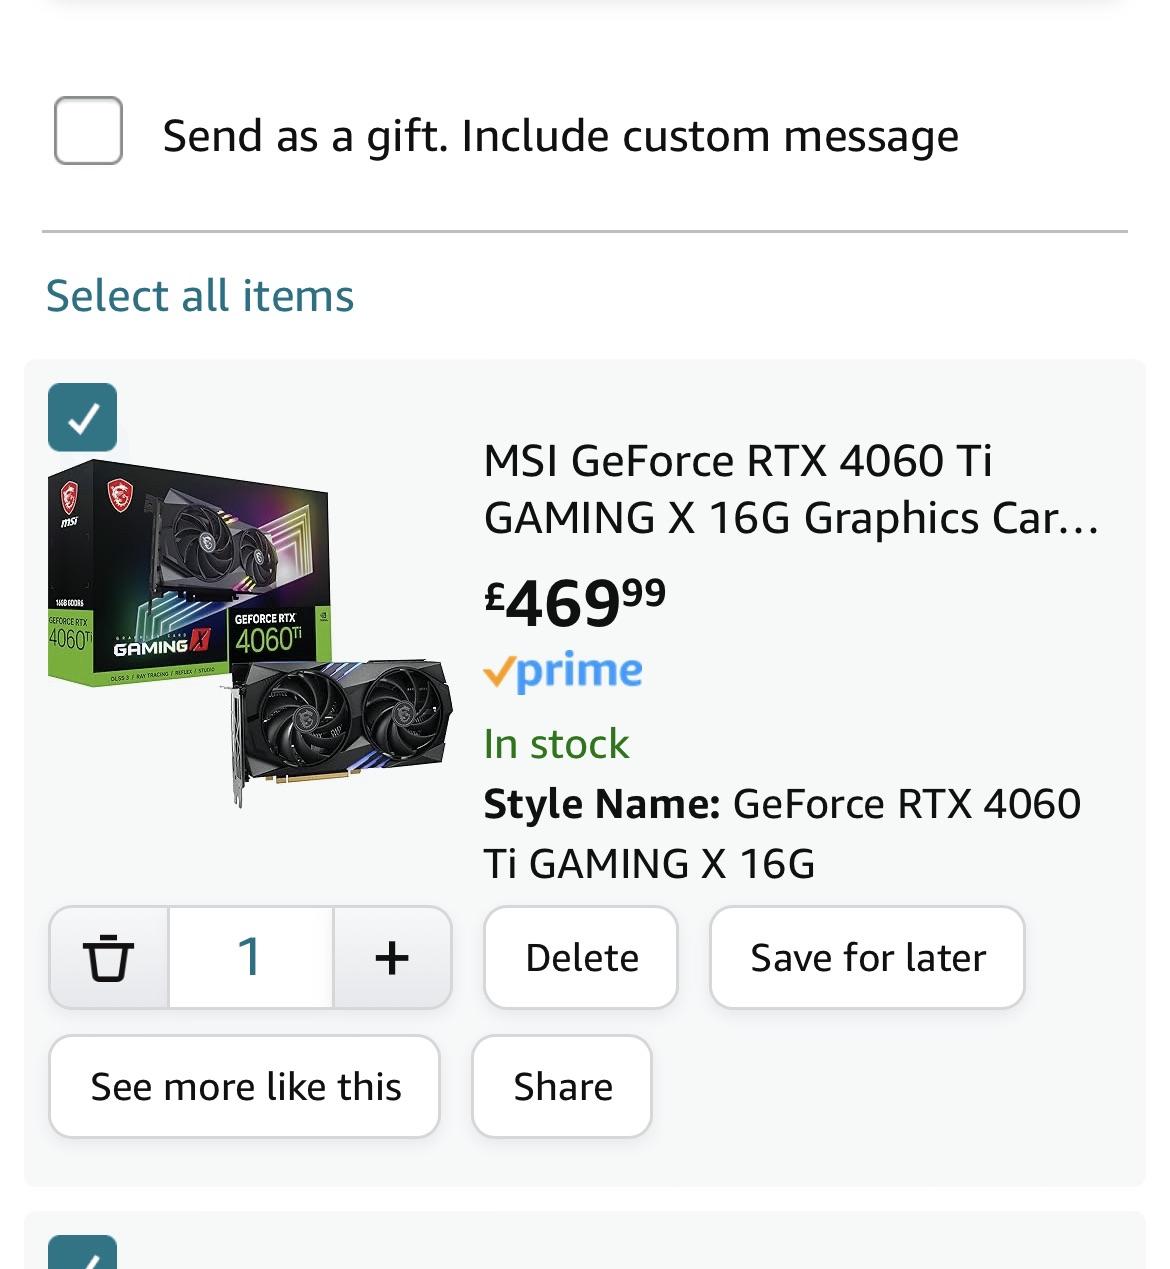
Task: Click the checkmark icon on the MSI graphics card
Action: 83,418
